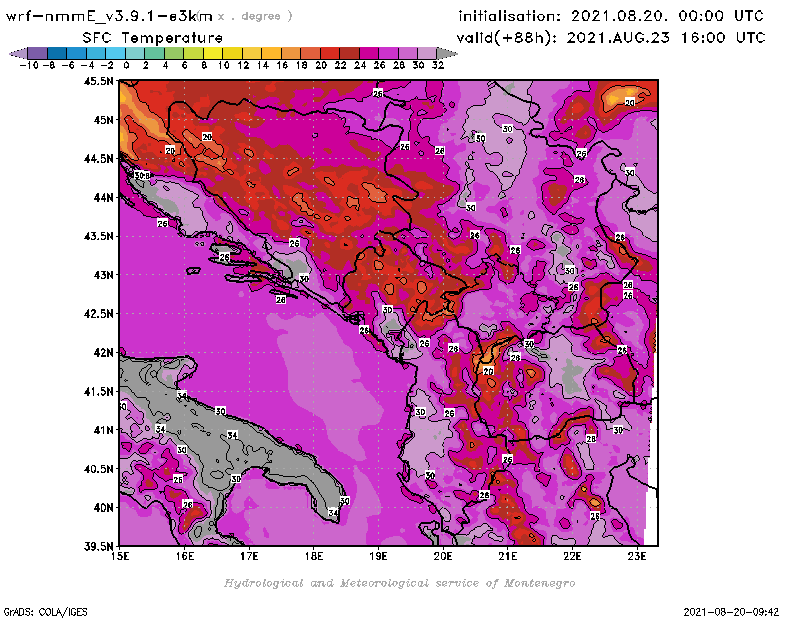Click the sea-green 2 to 4 swatch
This screenshot has width=800, height=618.
(155, 53)
